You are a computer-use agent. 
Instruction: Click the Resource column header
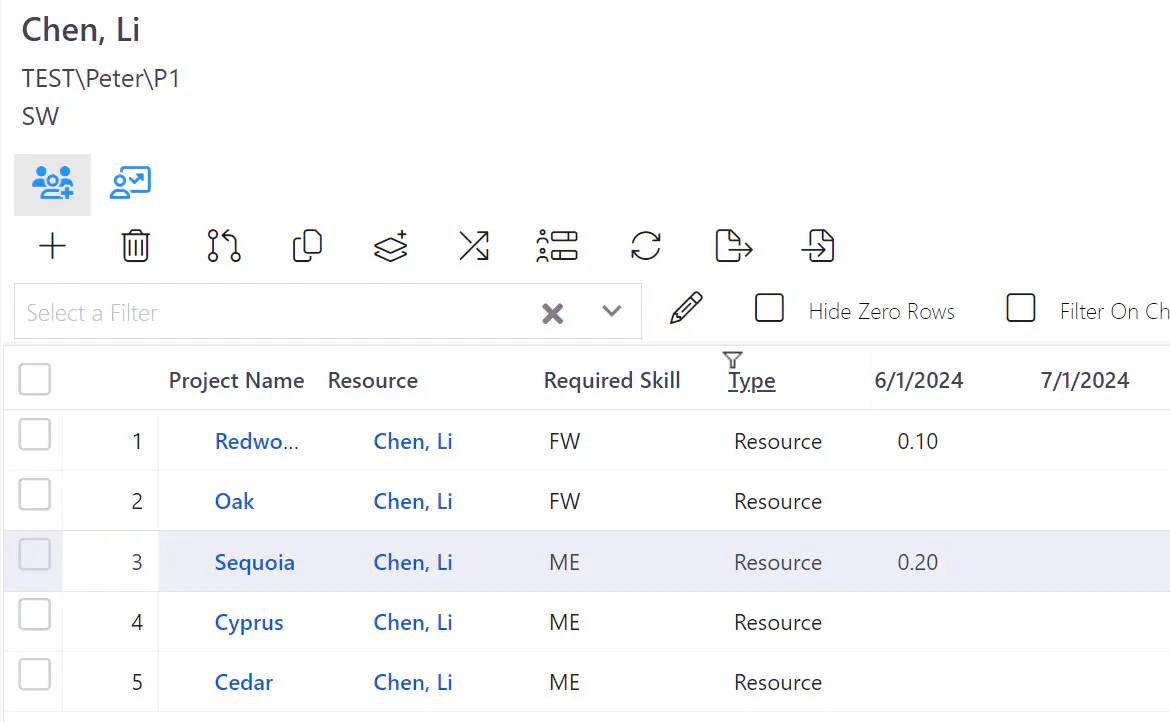[373, 380]
